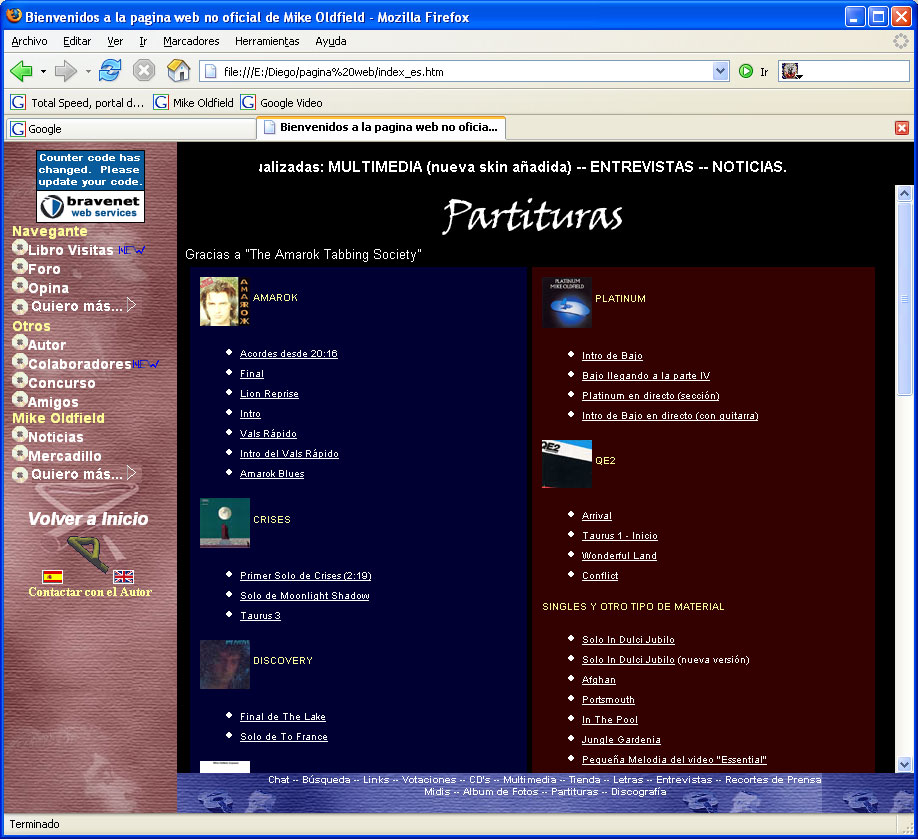Click the Partituras link in footer
The height and width of the screenshot is (839, 918).
[x=574, y=792]
